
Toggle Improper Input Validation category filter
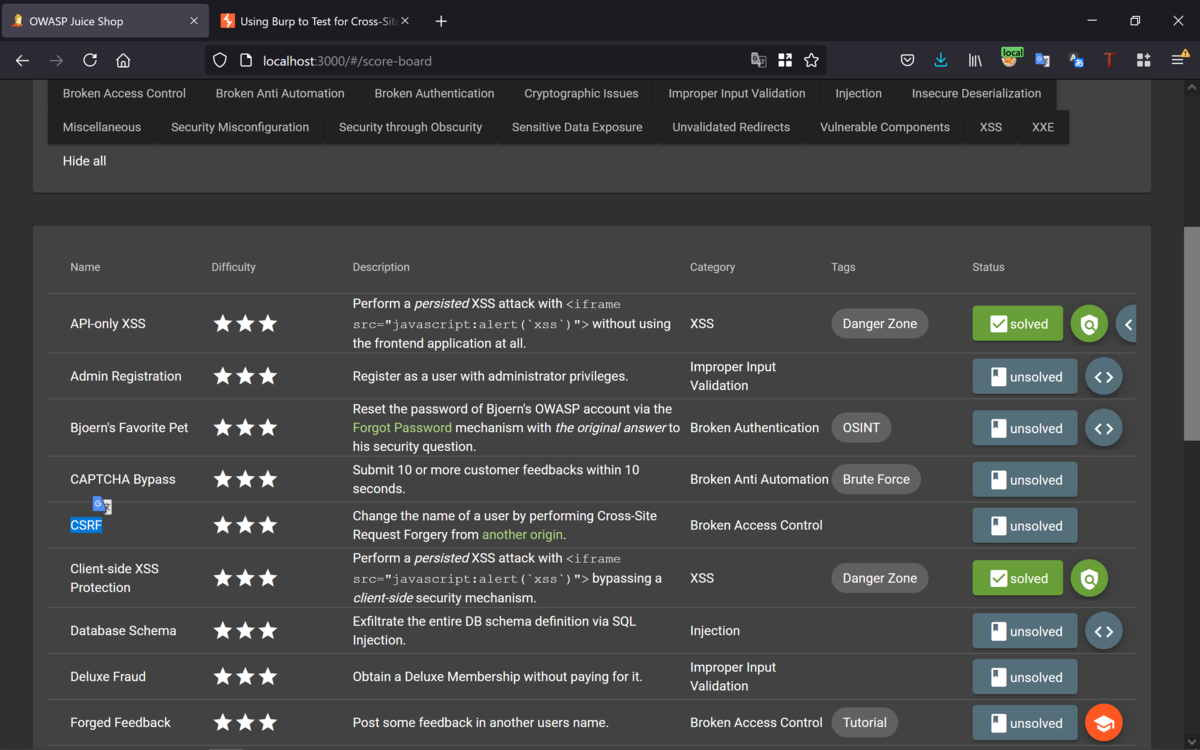pyautogui.click(x=737, y=93)
